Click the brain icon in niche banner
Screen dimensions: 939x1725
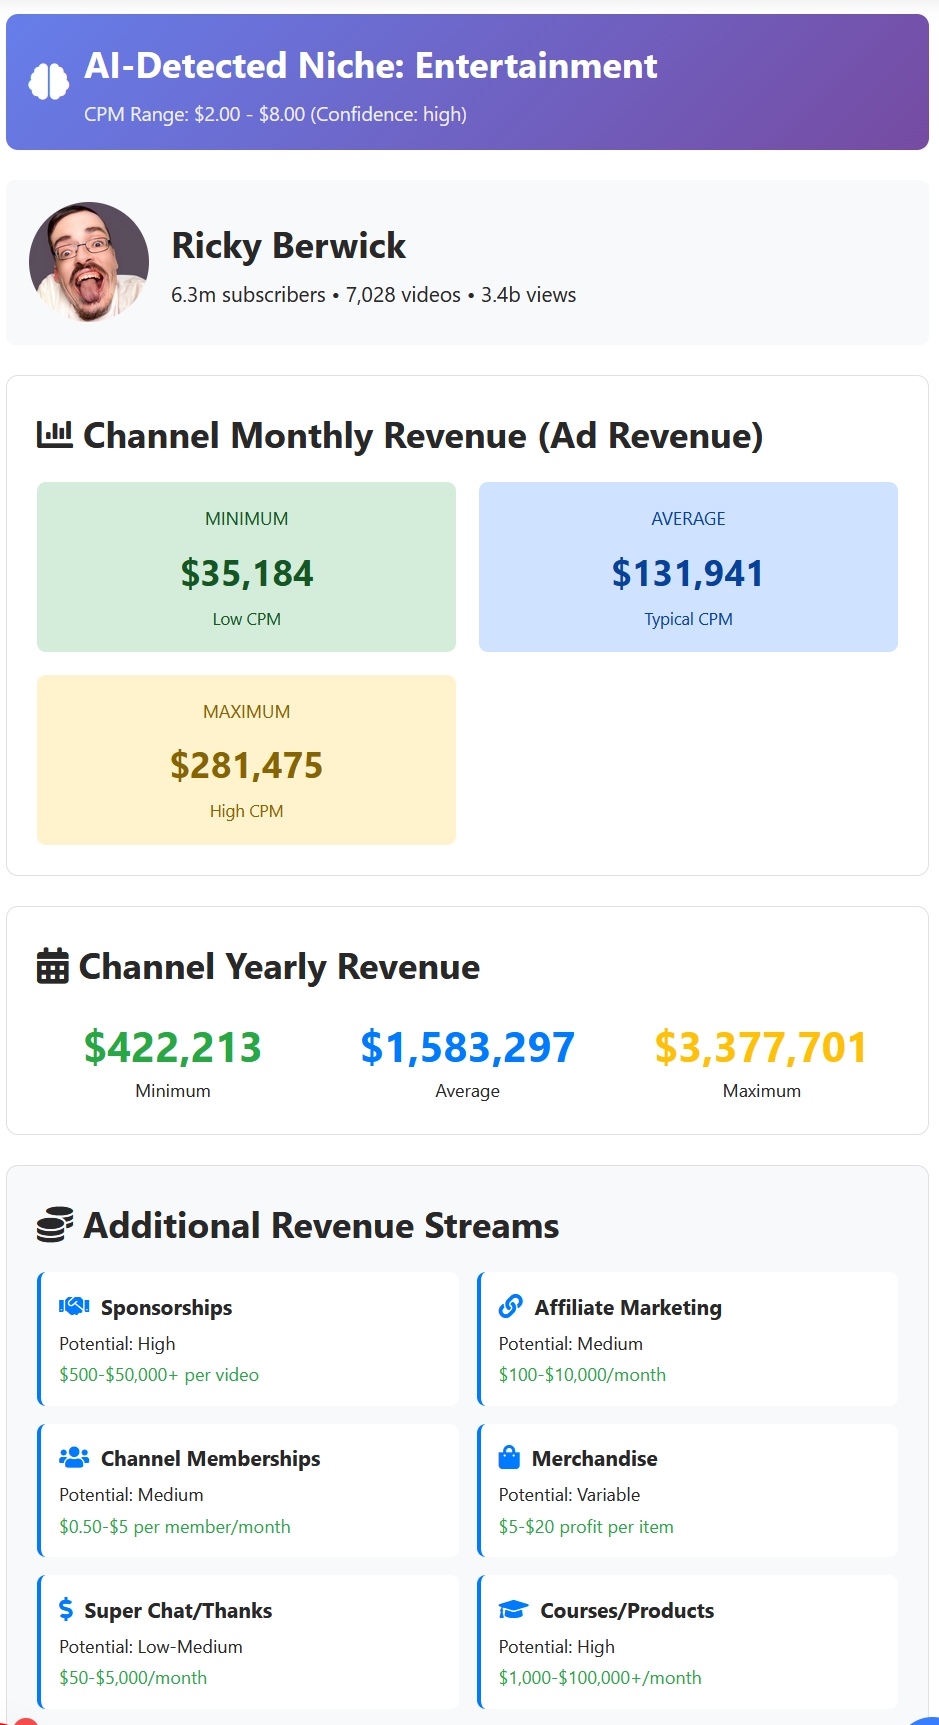tap(48, 82)
